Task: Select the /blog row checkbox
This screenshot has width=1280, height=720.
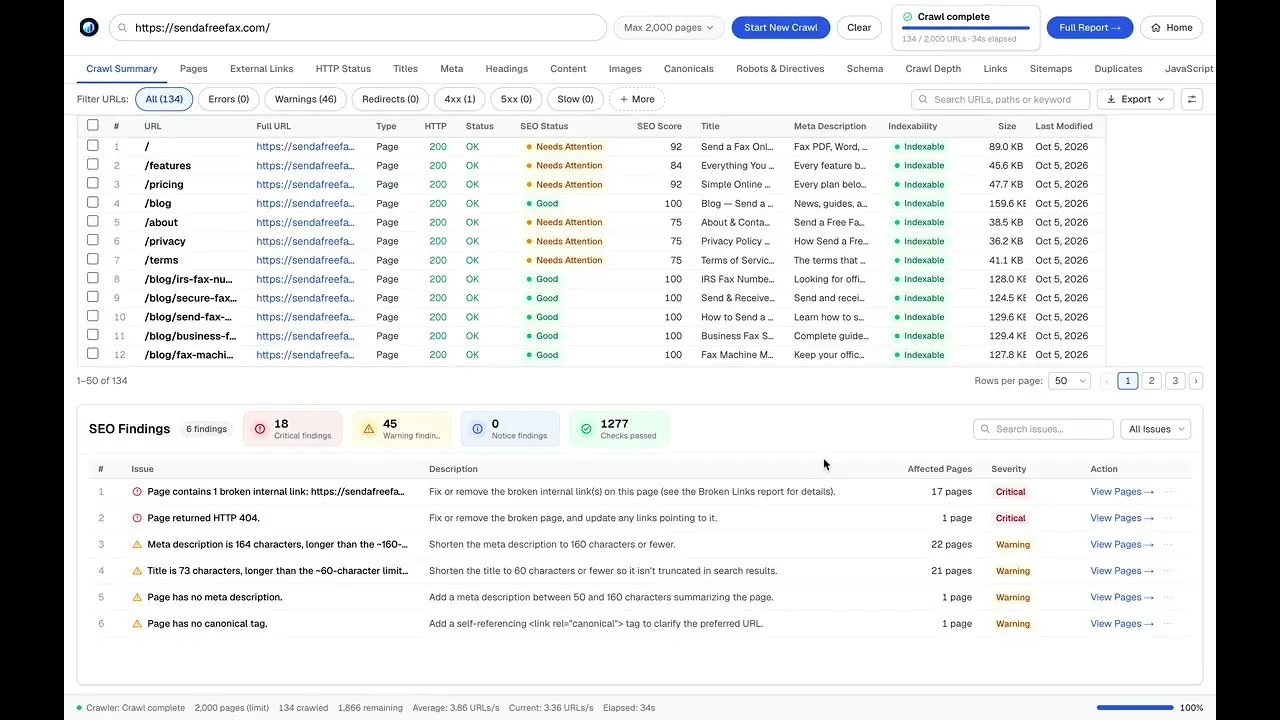Action: pos(93,202)
